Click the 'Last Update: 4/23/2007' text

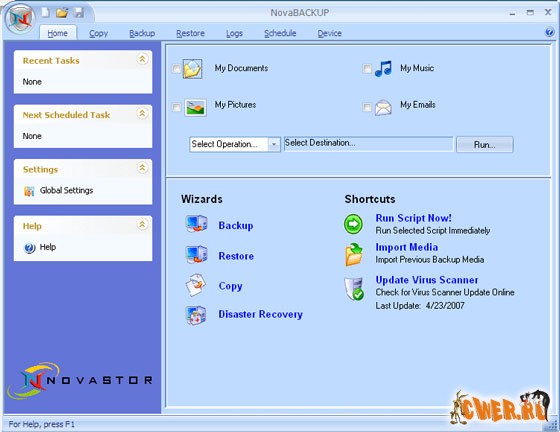coord(420,306)
